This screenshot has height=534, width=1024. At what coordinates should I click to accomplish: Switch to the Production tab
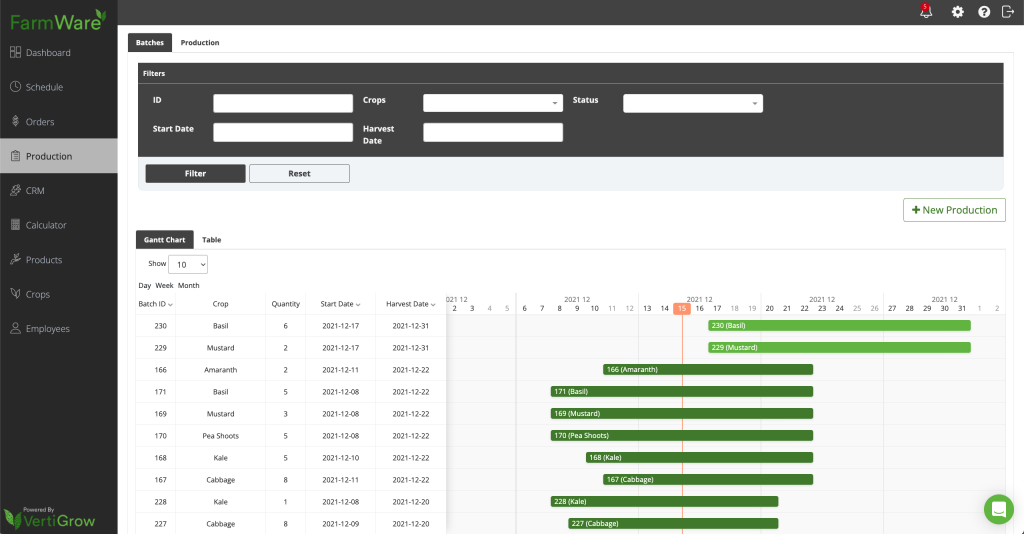pyautogui.click(x=200, y=43)
